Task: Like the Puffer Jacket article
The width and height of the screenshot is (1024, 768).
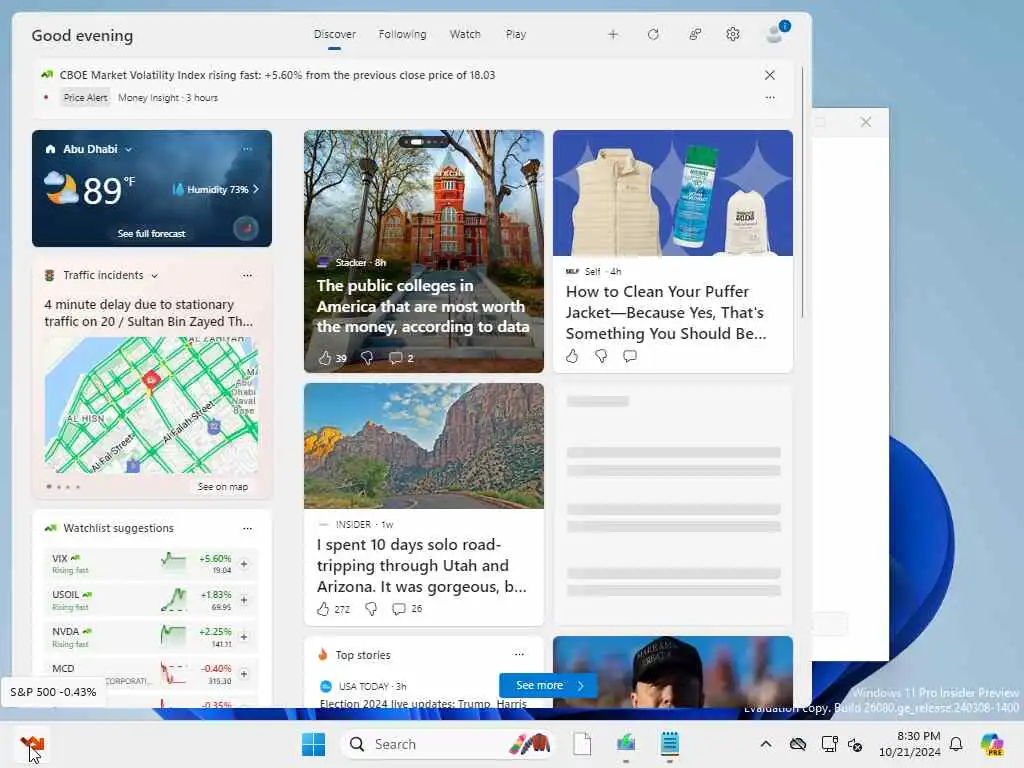Action: pyautogui.click(x=572, y=356)
